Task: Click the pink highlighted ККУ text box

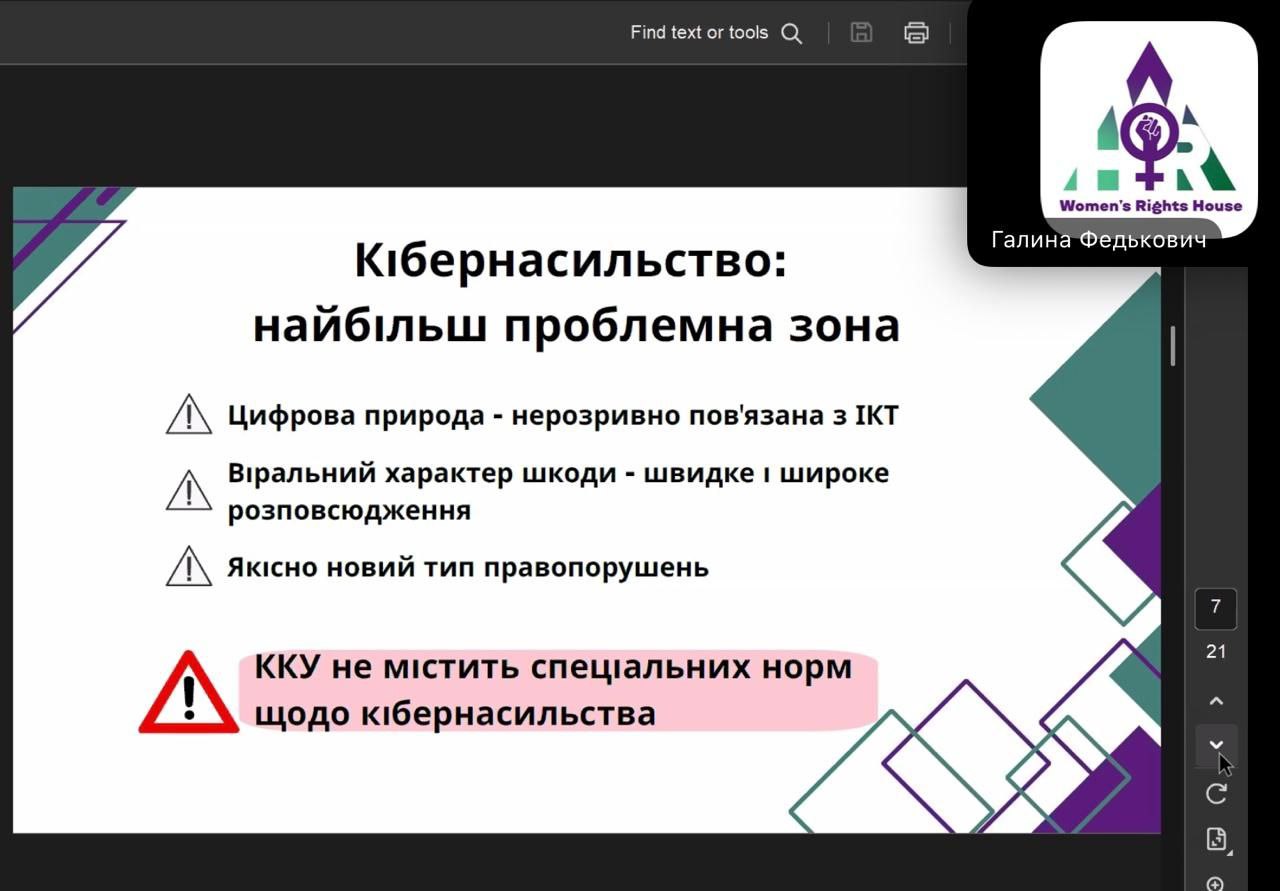Action: (556, 690)
